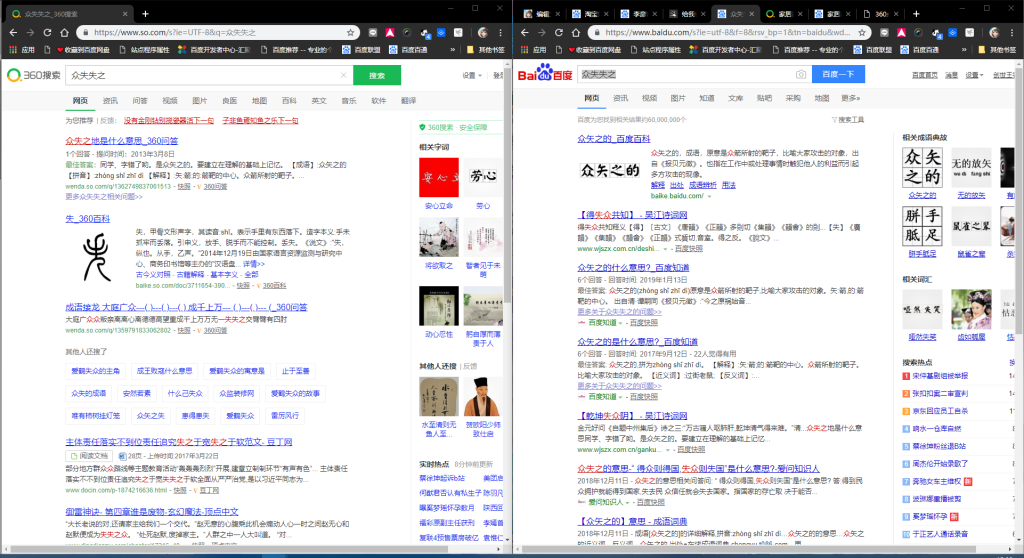Open home page in right browser window
Screen dimensions: 1024x558
575,32
